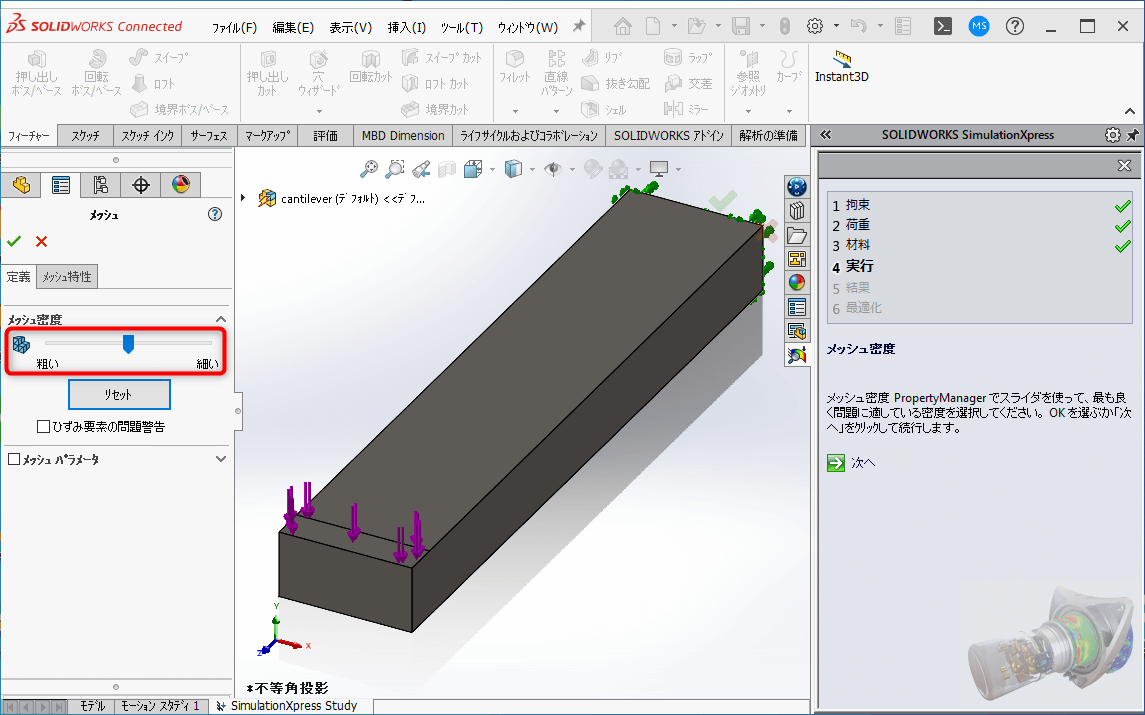
Task: Click the SOLIDWORKS Resources globe icon in task pane
Action: pyautogui.click(x=795, y=186)
